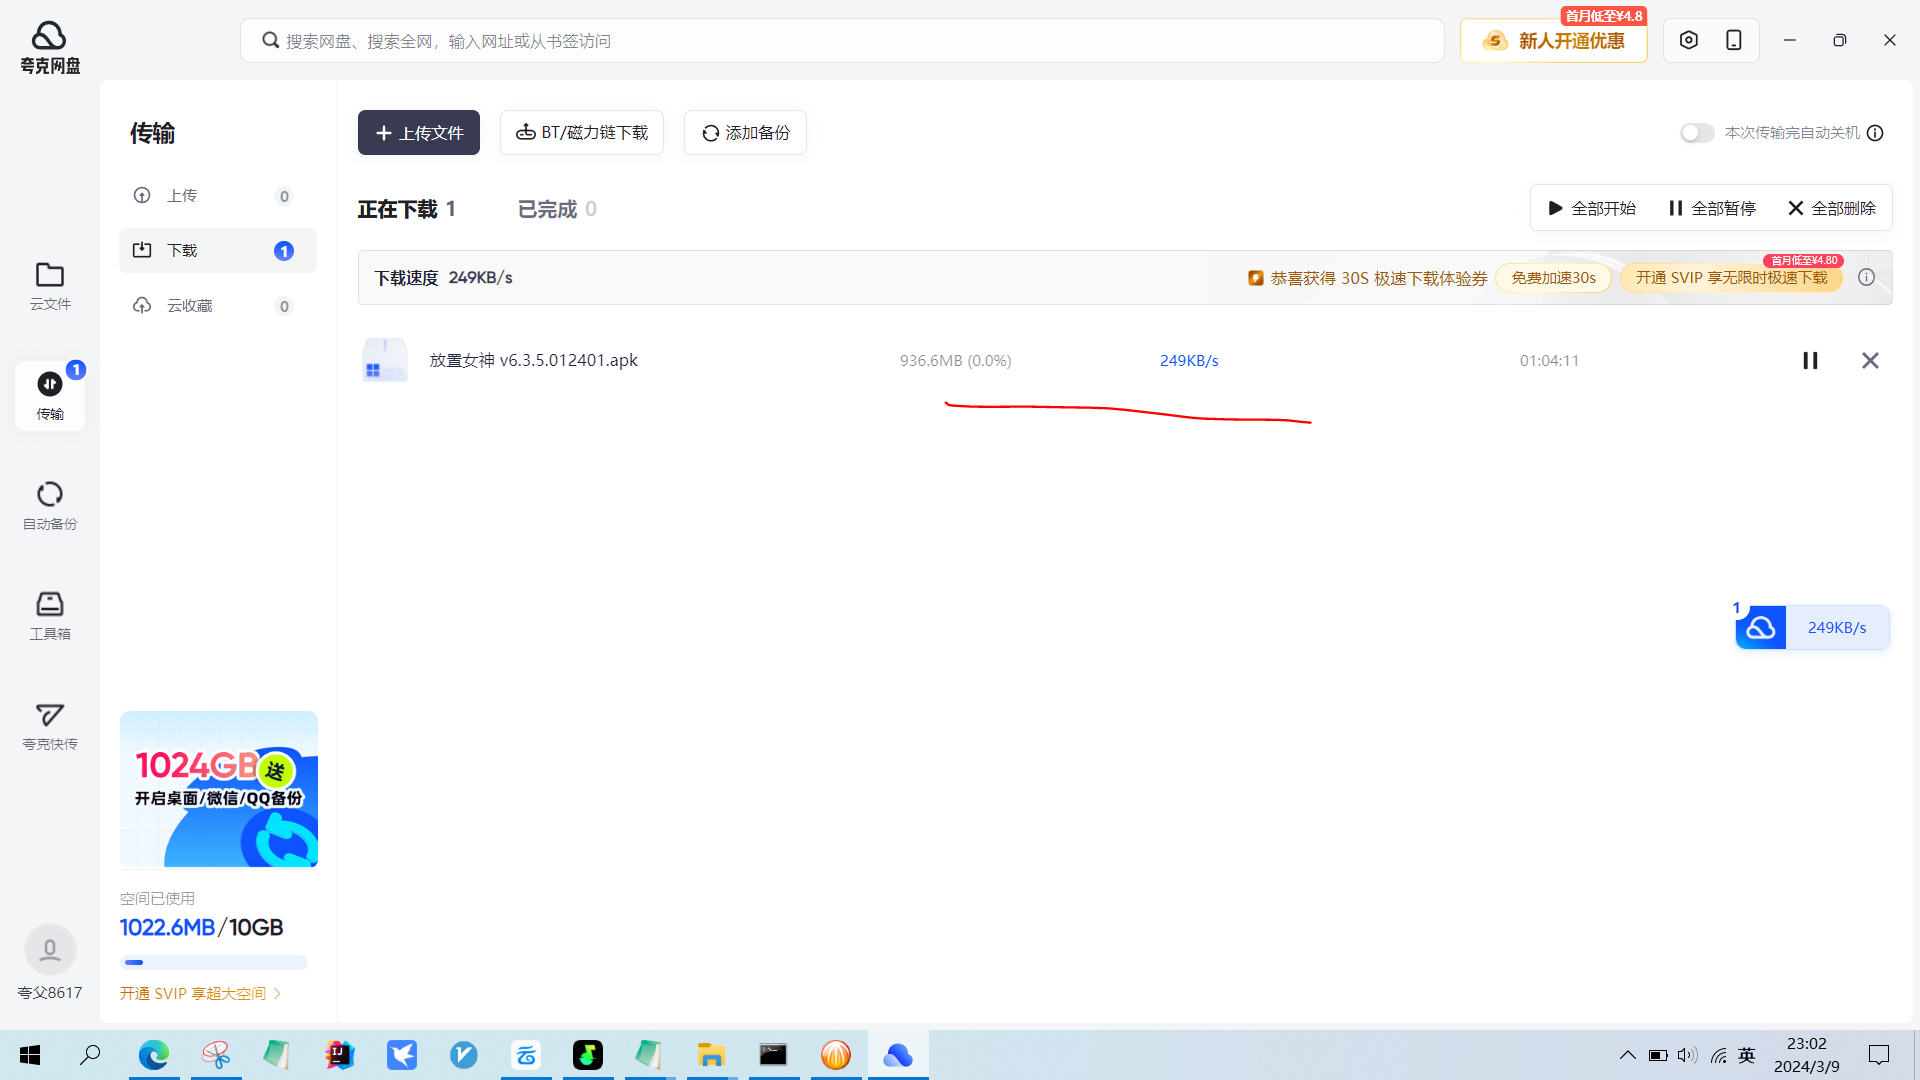The height and width of the screenshot is (1080, 1920).
Task: Pause the 放置女神 apk download
Action: pos(1810,360)
